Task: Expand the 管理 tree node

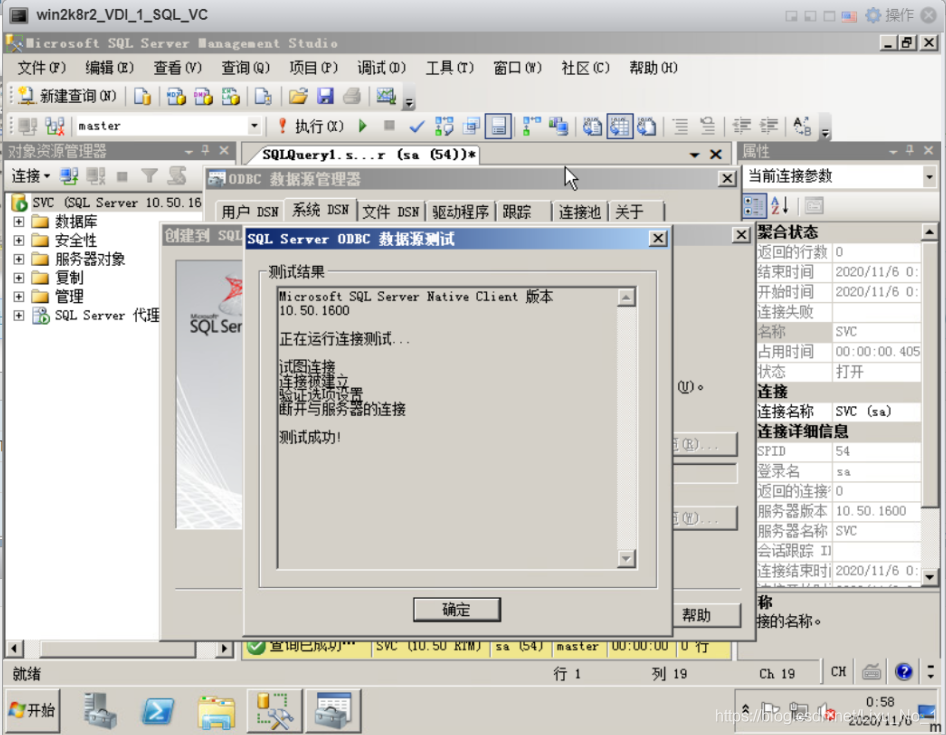Action: (19, 296)
